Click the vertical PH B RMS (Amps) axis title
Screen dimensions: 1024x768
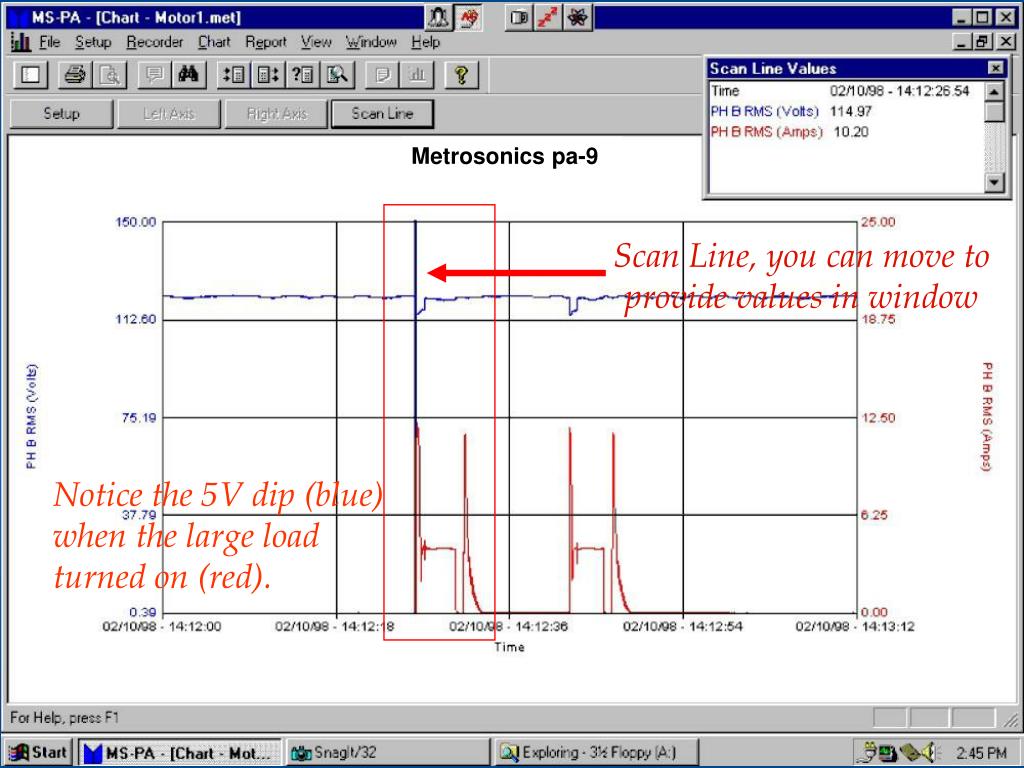987,417
